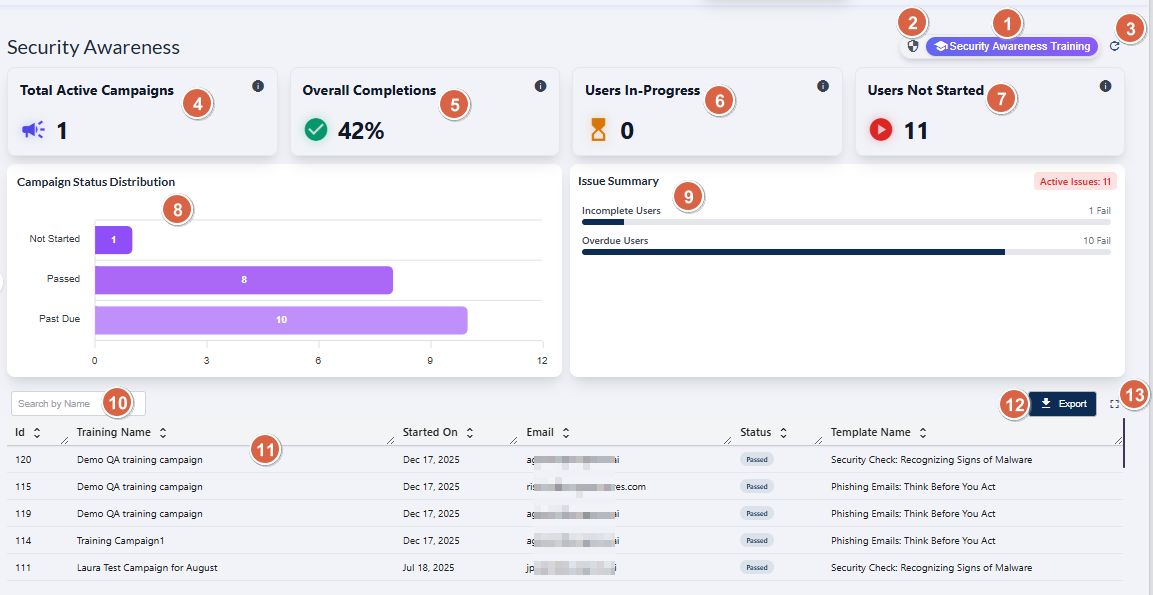The height and width of the screenshot is (595, 1153).
Task: Click the info icon on Total Active Campaigns
Action: (258, 86)
